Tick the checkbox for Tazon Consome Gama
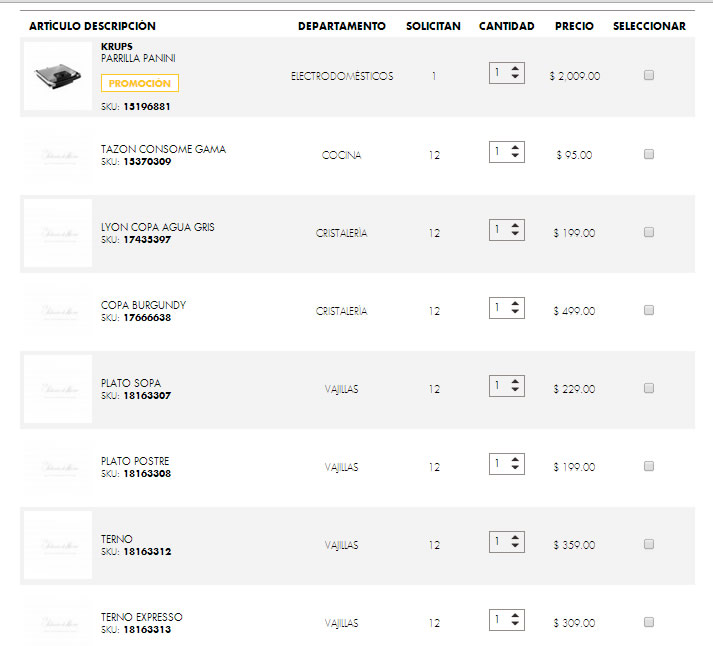The image size is (713, 646). click(649, 154)
